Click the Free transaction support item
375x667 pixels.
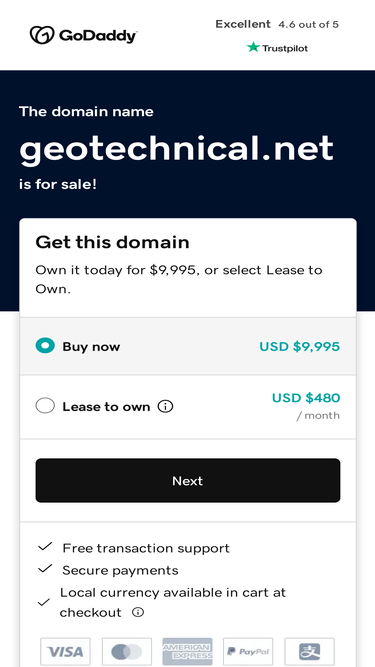(x=146, y=548)
